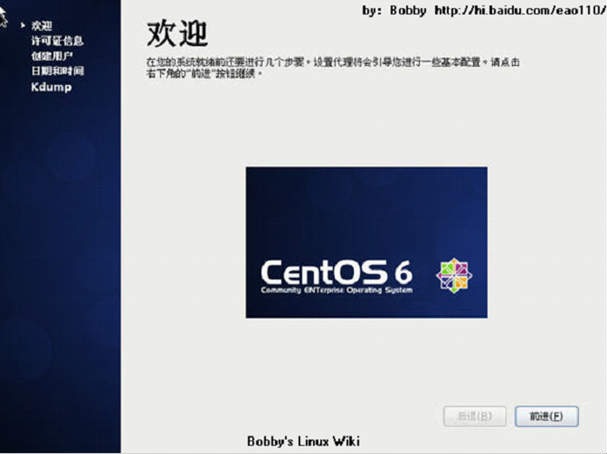
Task: Click the large 欢迎 page heading
Action: click(x=178, y=34)
